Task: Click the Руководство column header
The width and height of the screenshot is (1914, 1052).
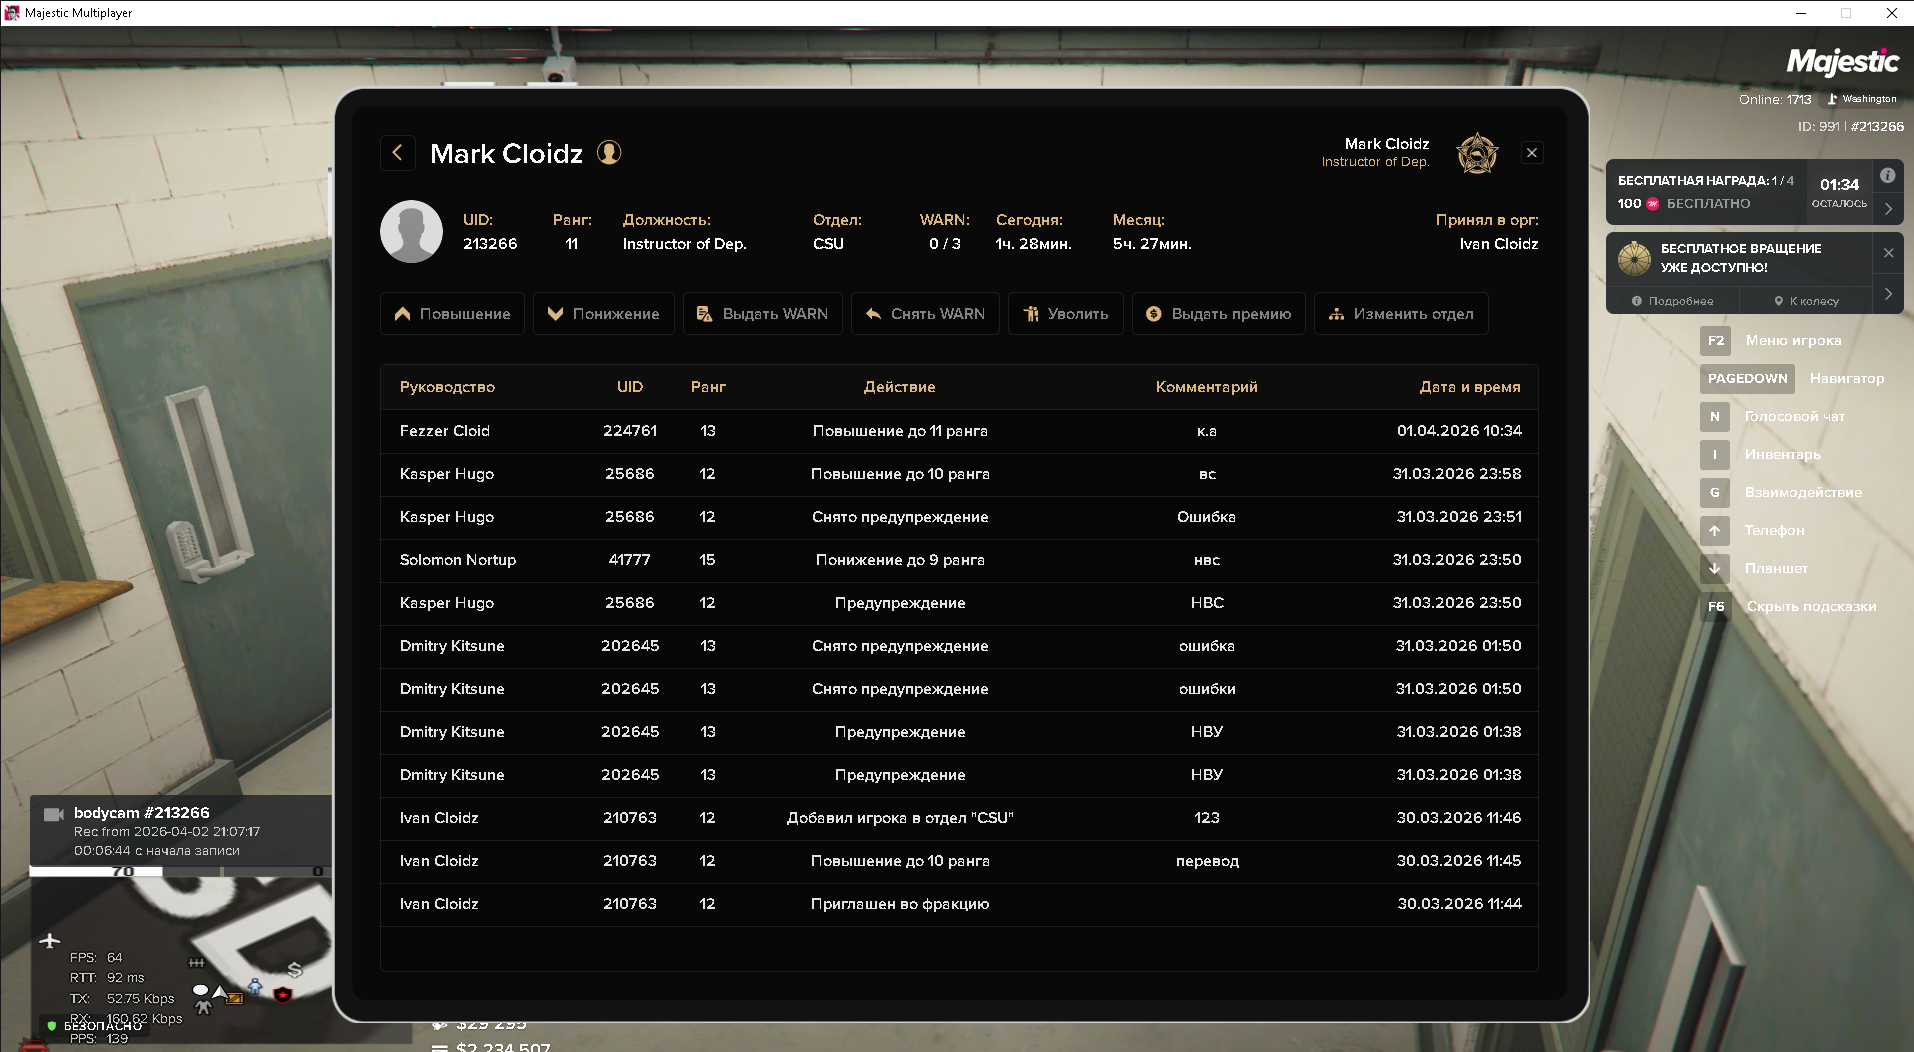Action: click(447, 387)
